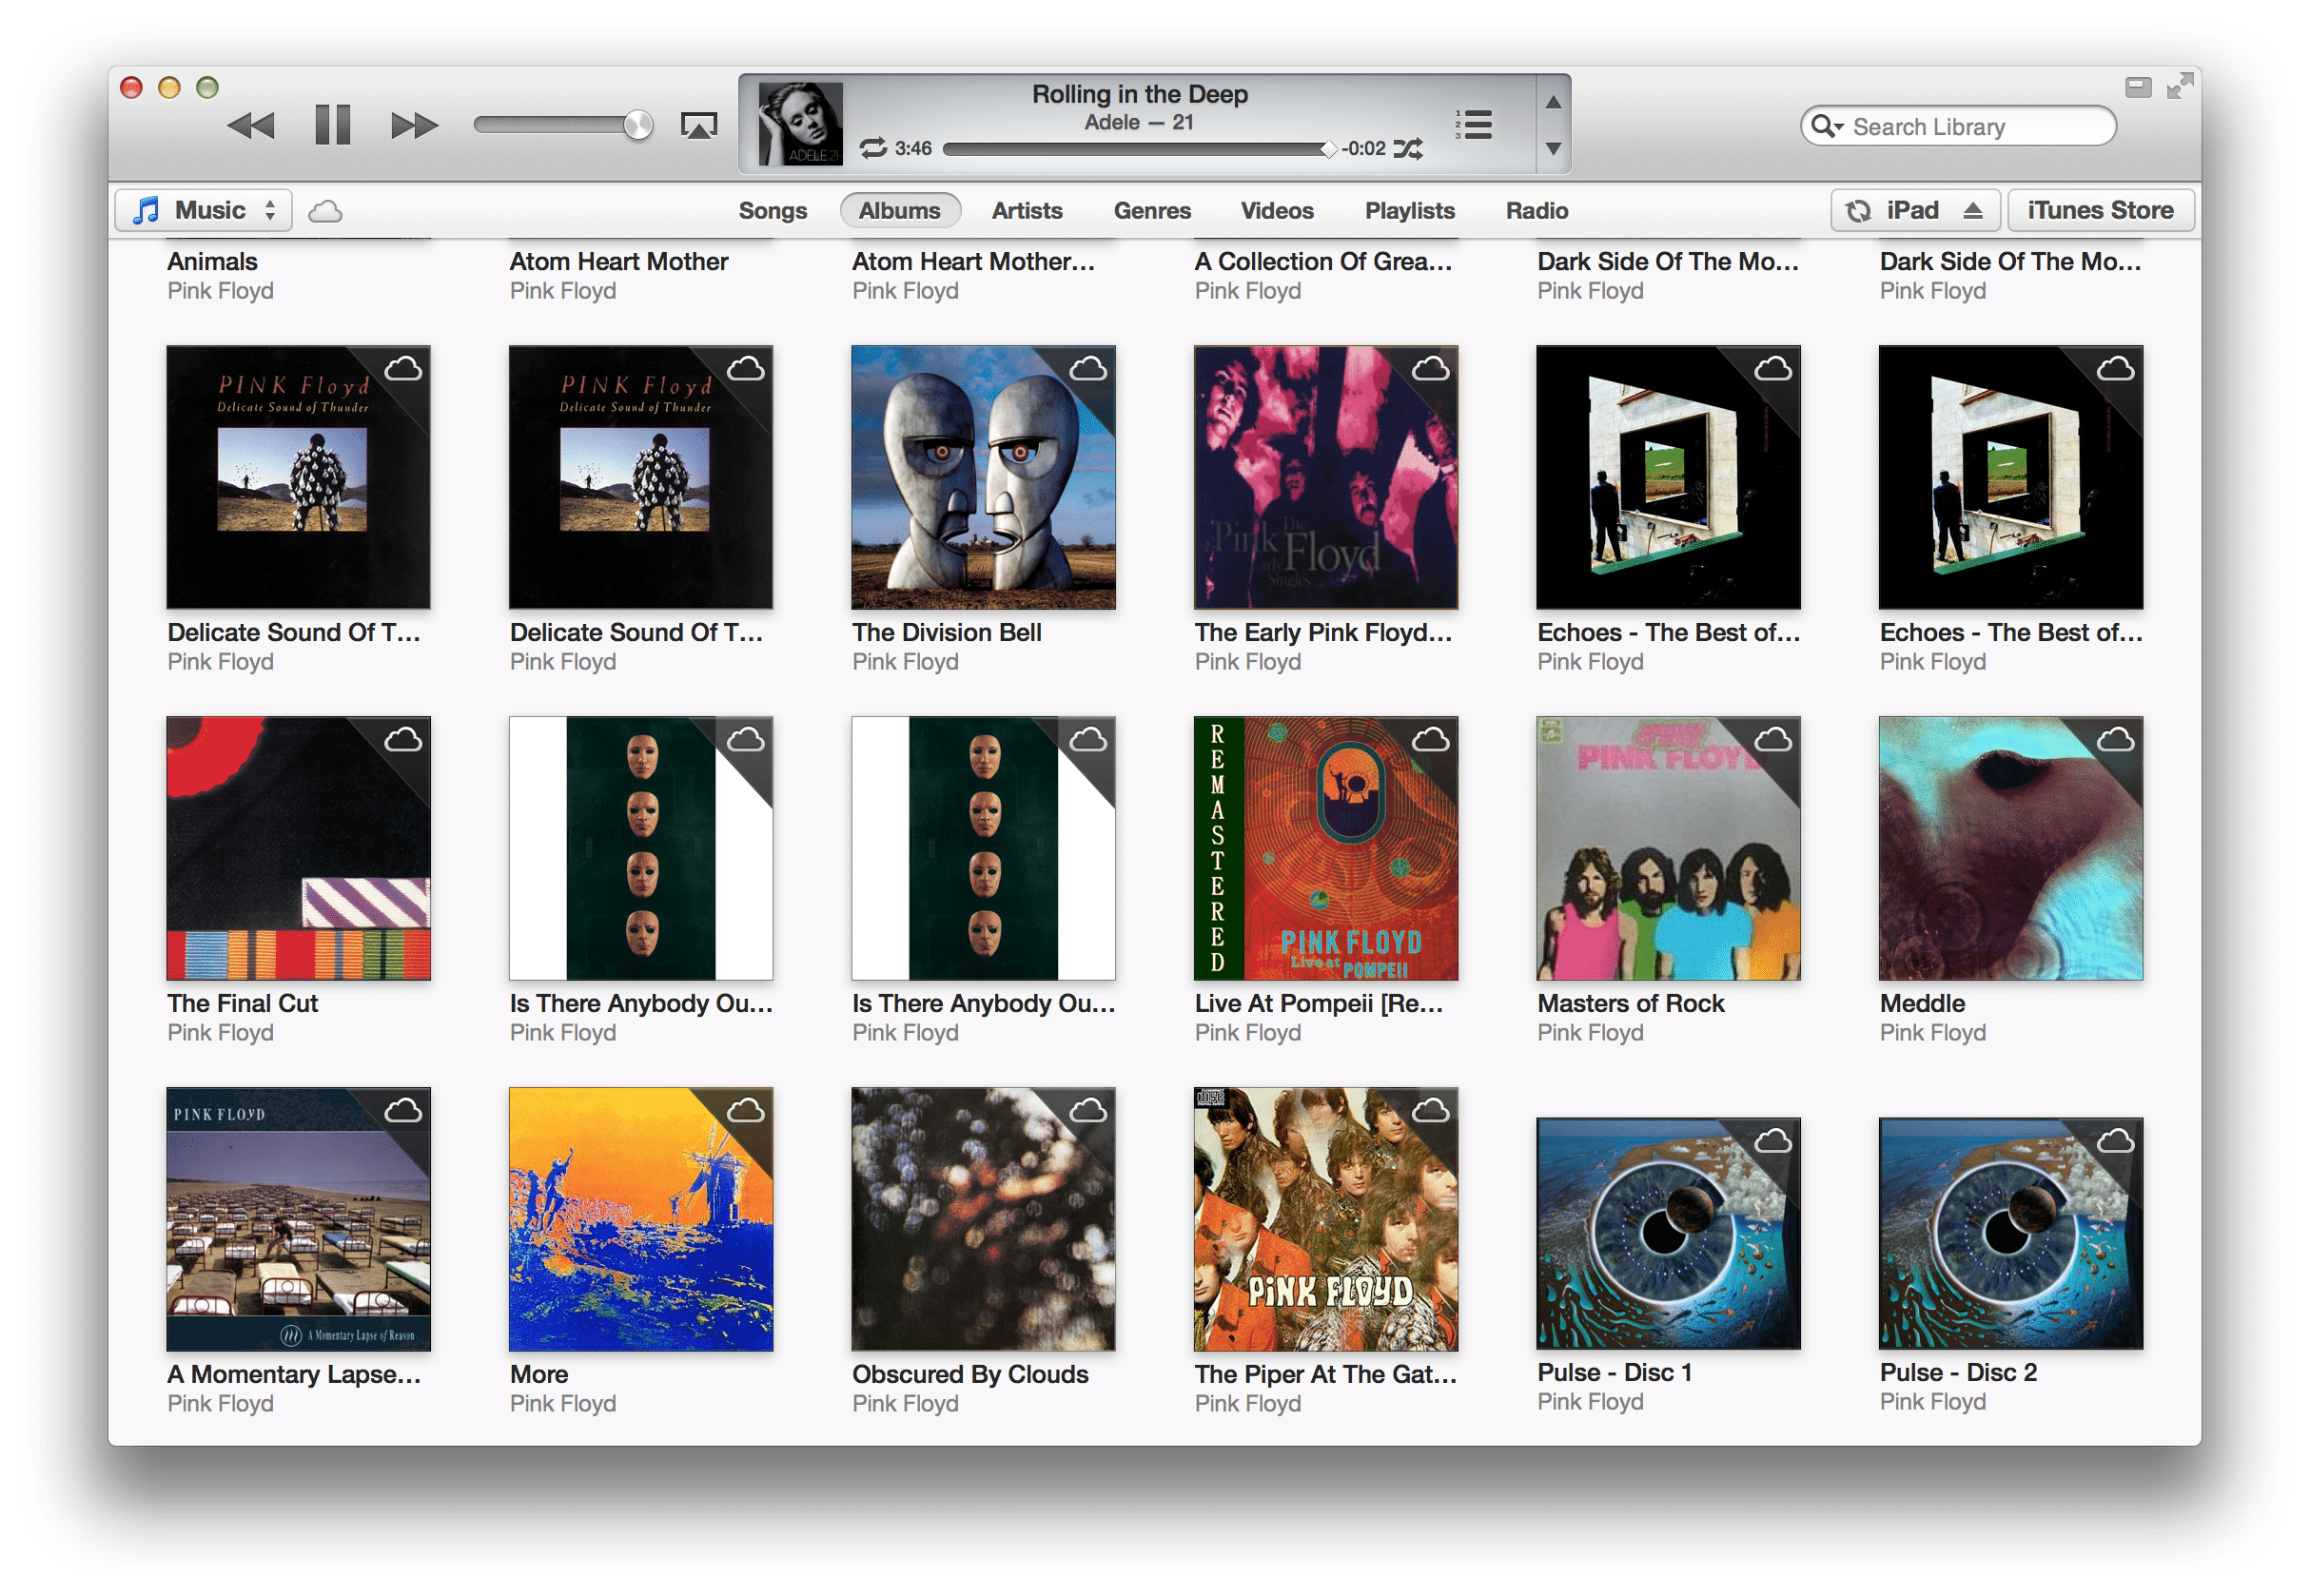Click cloud download icon on The Final Cut
Viewport: 2310px width, 1596px height.
[403, 739]
